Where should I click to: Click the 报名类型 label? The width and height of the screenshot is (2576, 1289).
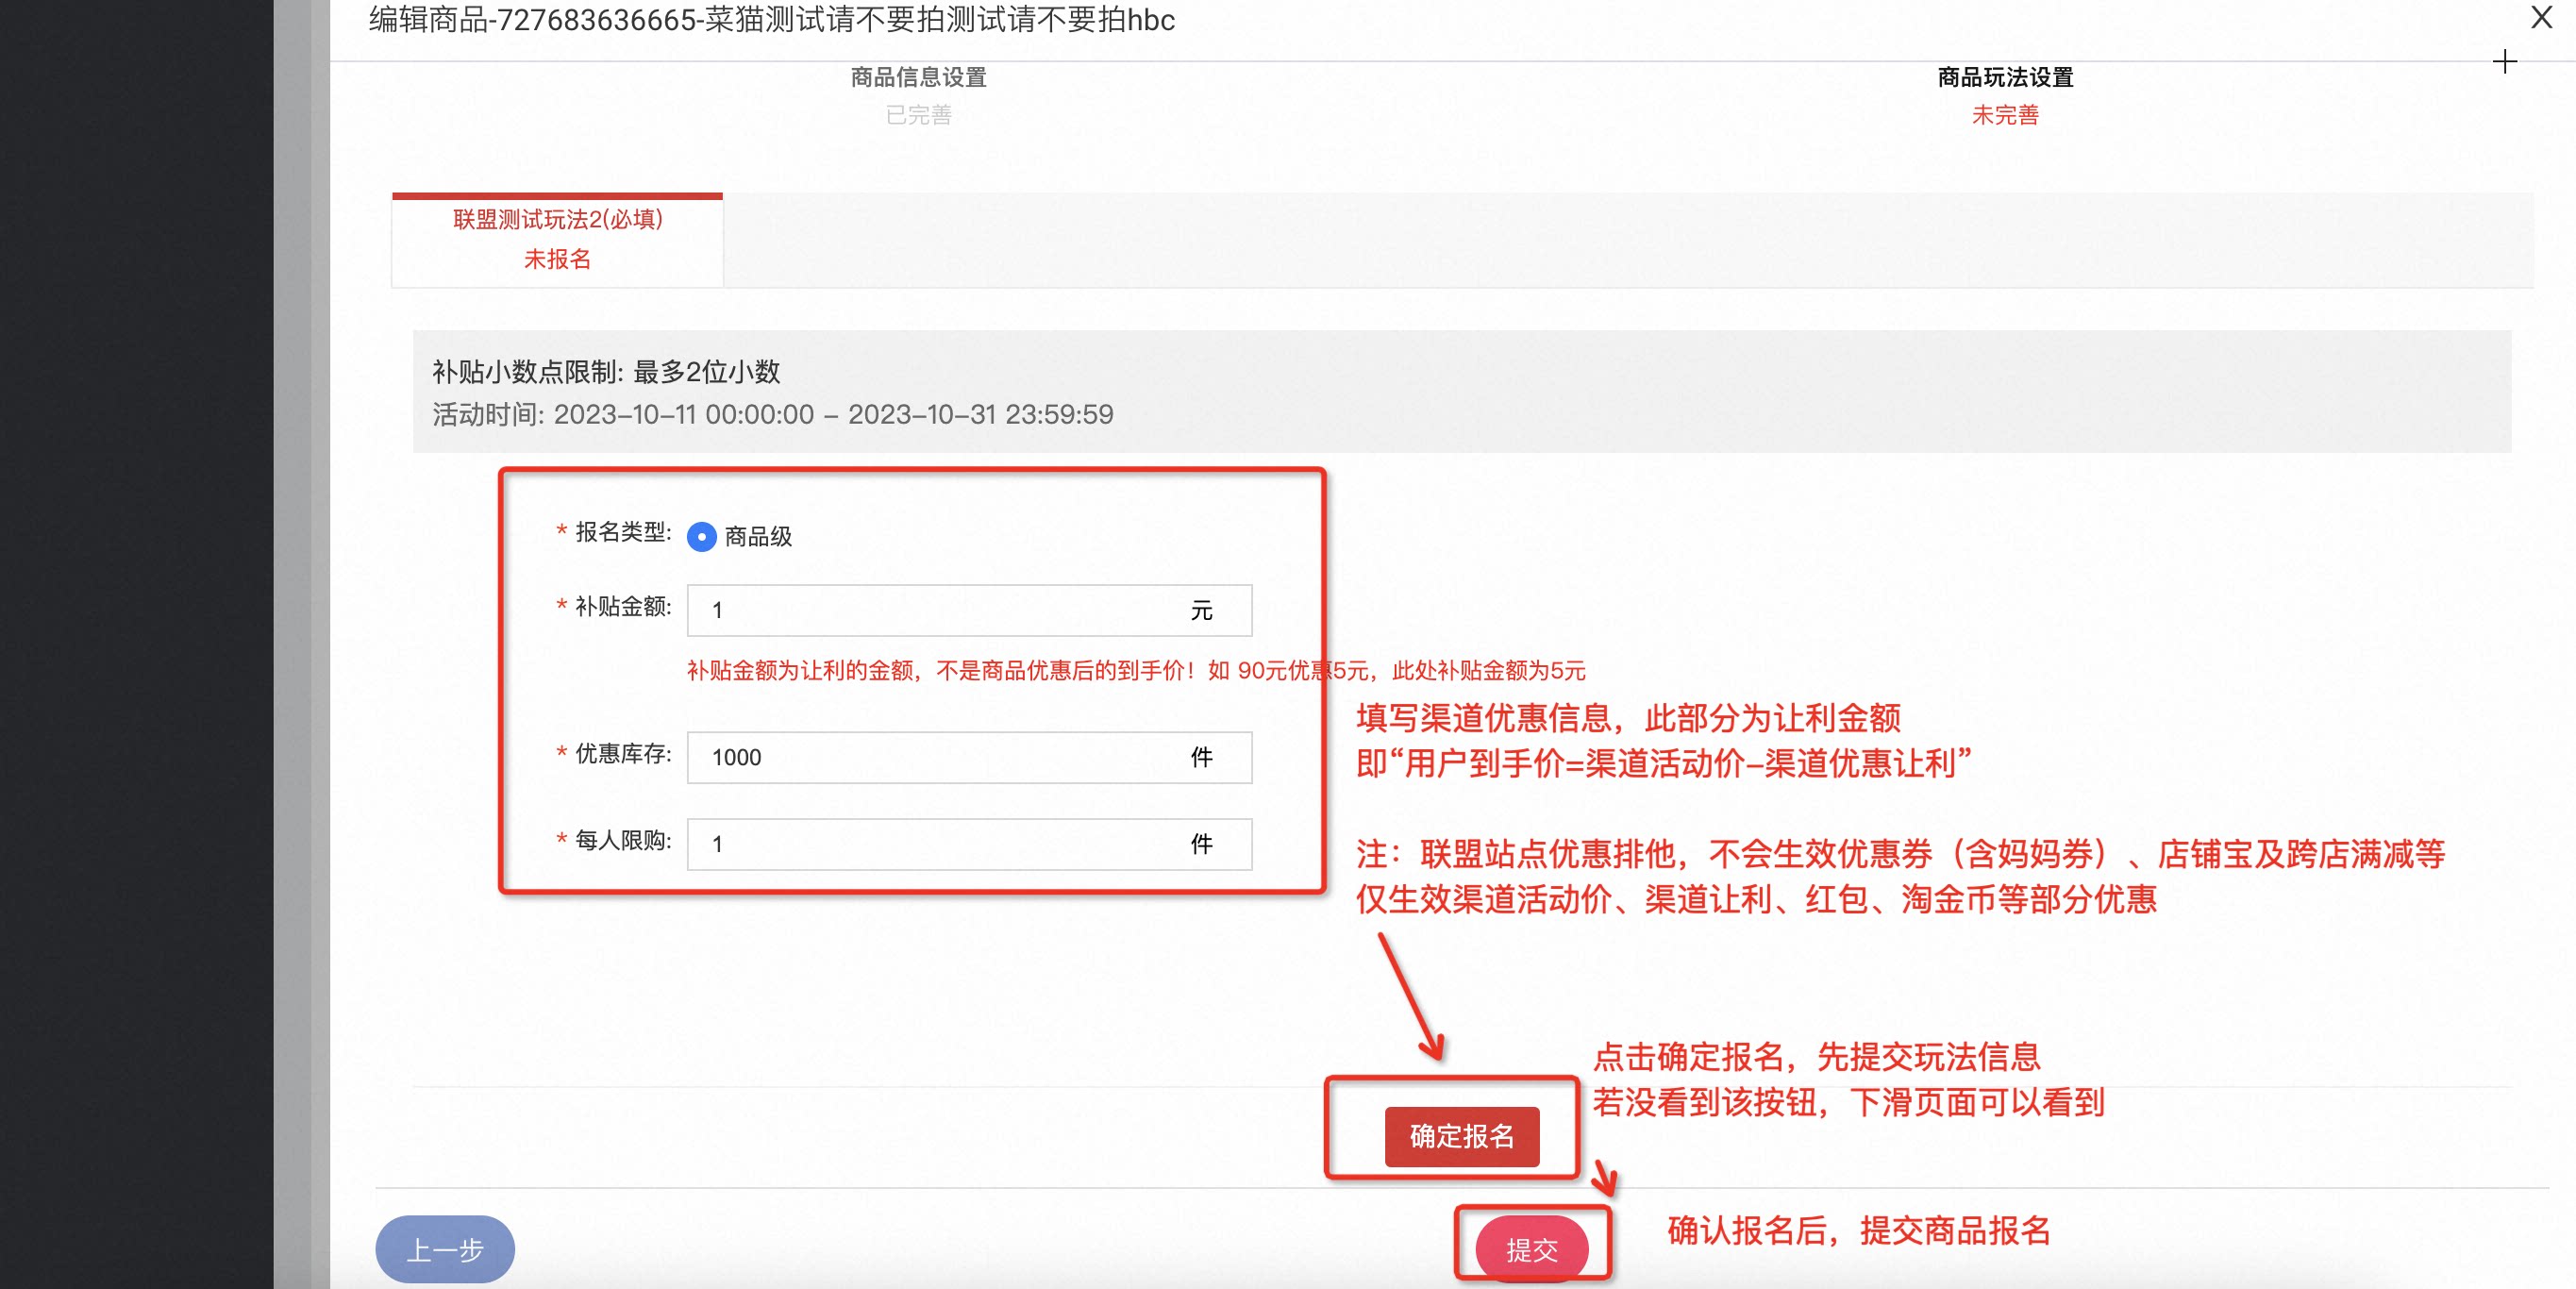coord(622,532)
